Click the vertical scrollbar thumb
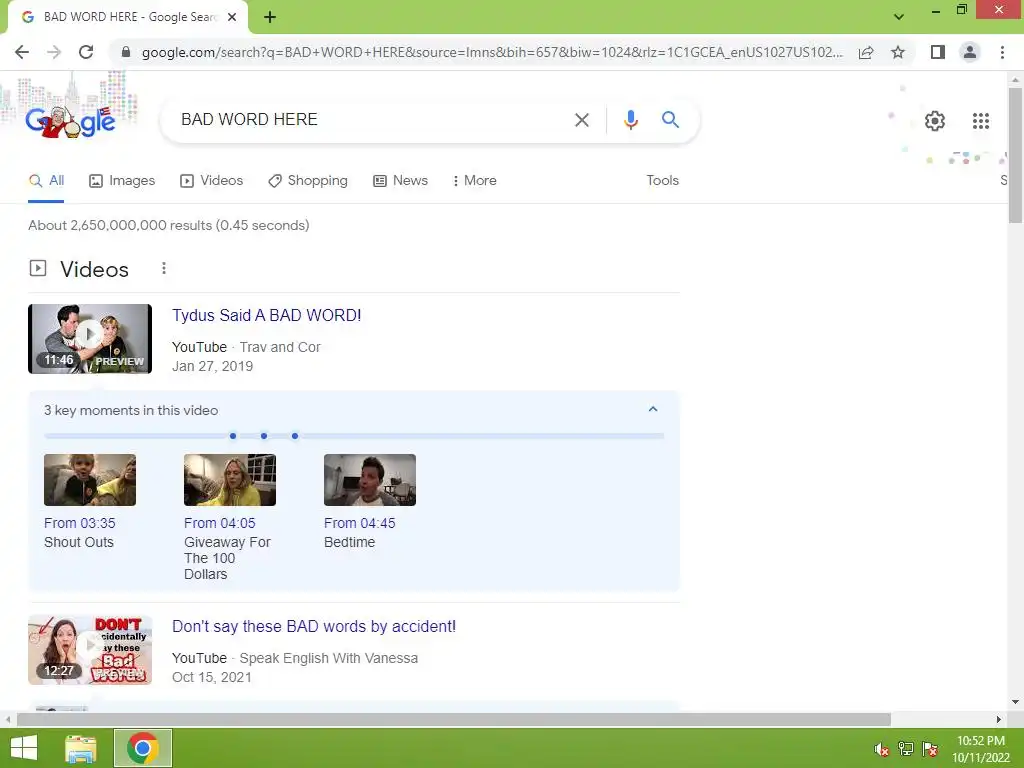Image resolution: width=1024 pixels, height=768 pixels. coord(1015,155)
